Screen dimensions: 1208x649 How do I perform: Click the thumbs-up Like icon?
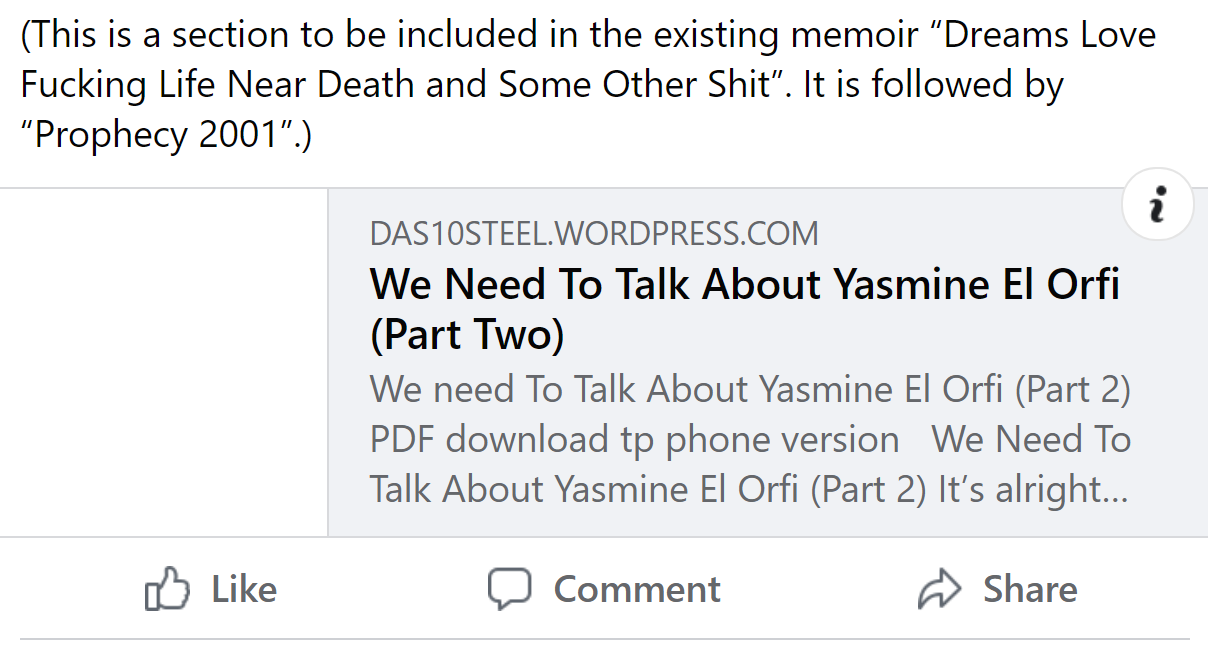coord(167,589)
